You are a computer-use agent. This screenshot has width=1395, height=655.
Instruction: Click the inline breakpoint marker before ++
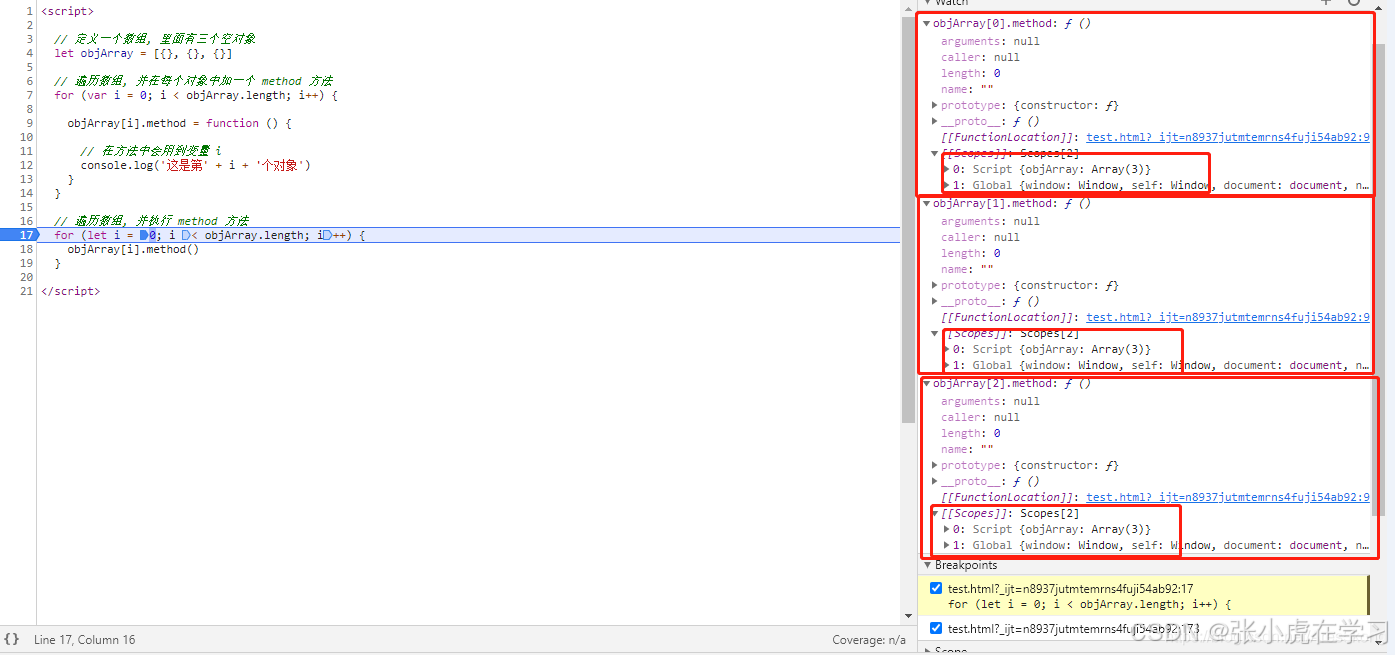[327, 235]
